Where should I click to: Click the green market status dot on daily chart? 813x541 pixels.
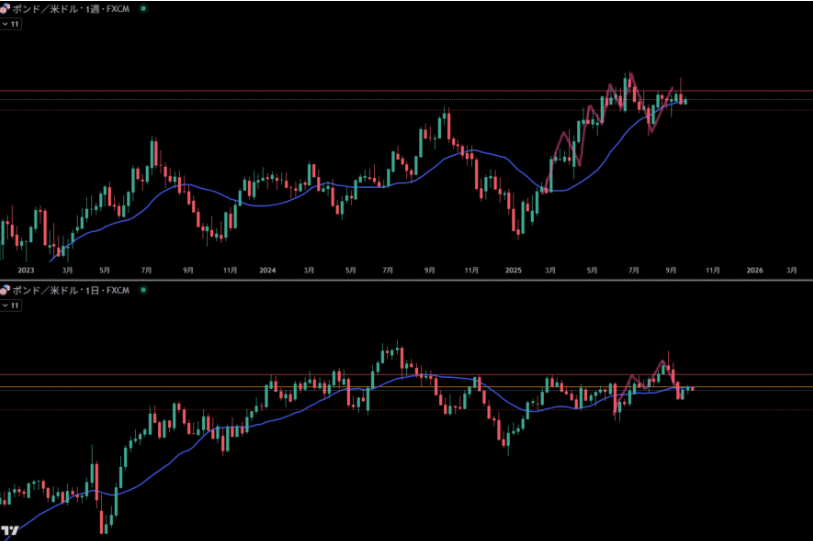[x=144, y=290]
